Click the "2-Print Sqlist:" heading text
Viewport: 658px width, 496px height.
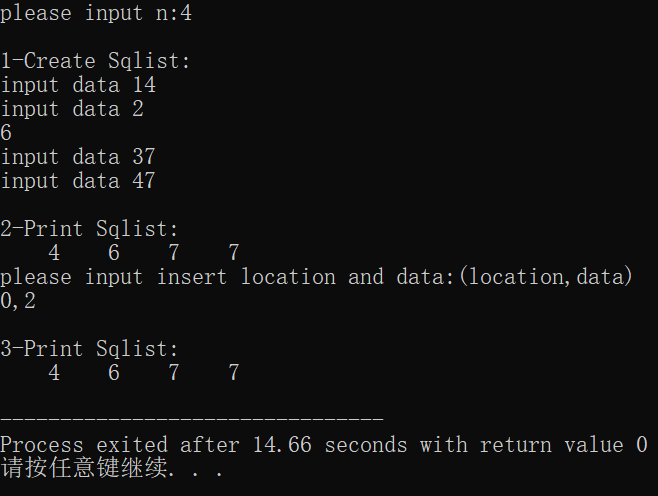(x=90, y=229)
